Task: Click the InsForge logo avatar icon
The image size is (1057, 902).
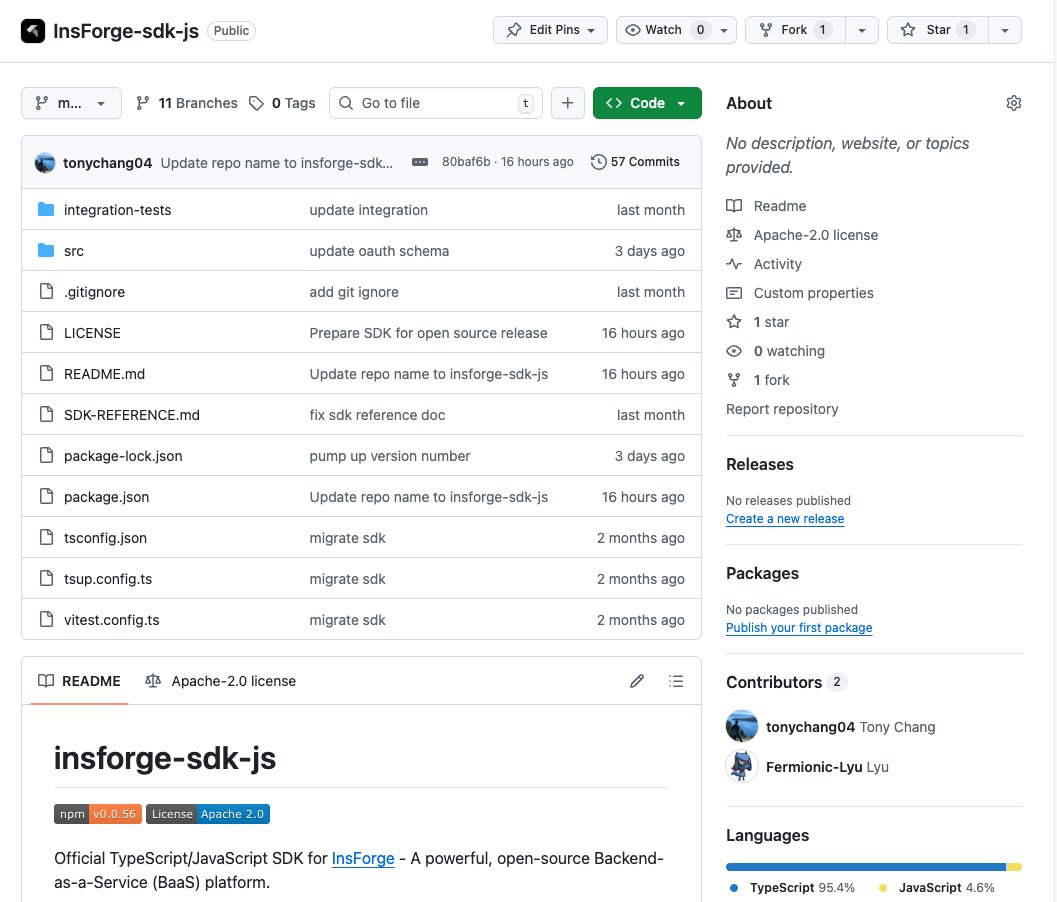Action: pos(32,30)
